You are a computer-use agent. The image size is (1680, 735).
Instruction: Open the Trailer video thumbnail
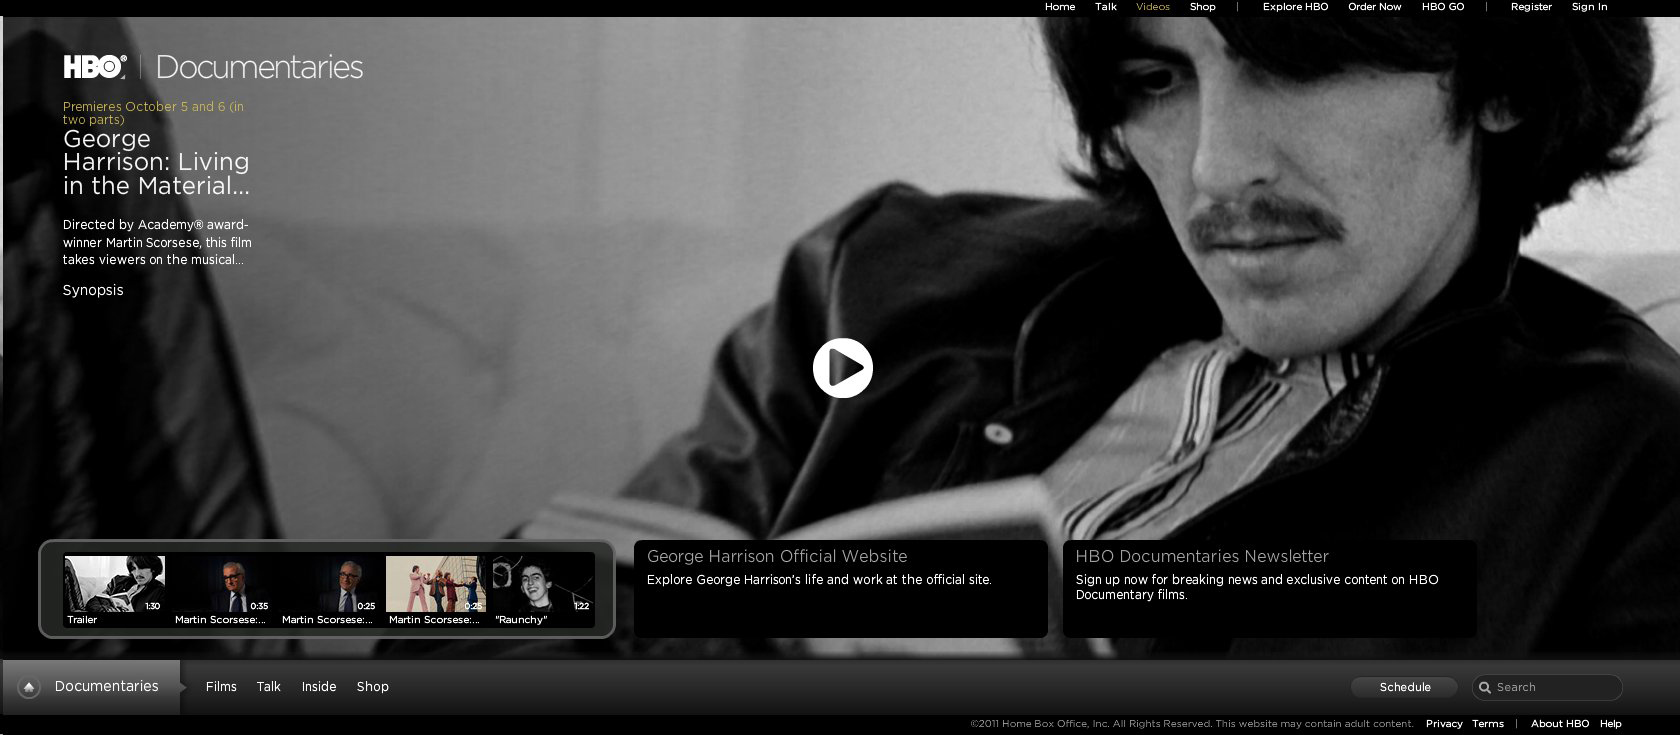[115, 584]
